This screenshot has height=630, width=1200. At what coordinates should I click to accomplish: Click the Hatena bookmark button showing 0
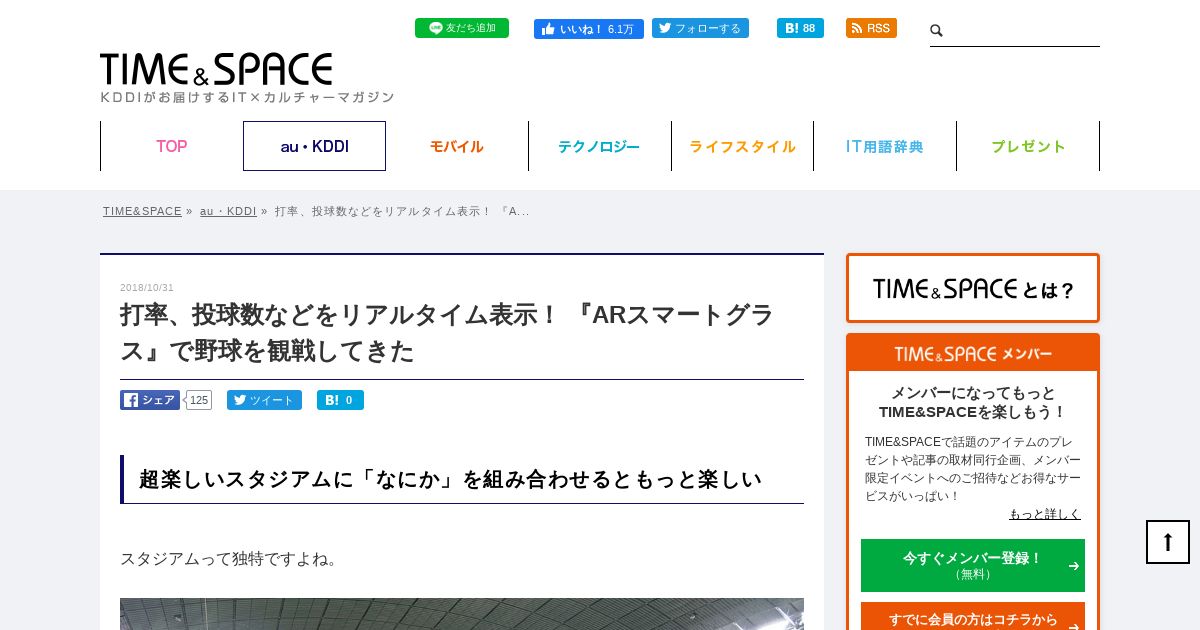[340, 400]
